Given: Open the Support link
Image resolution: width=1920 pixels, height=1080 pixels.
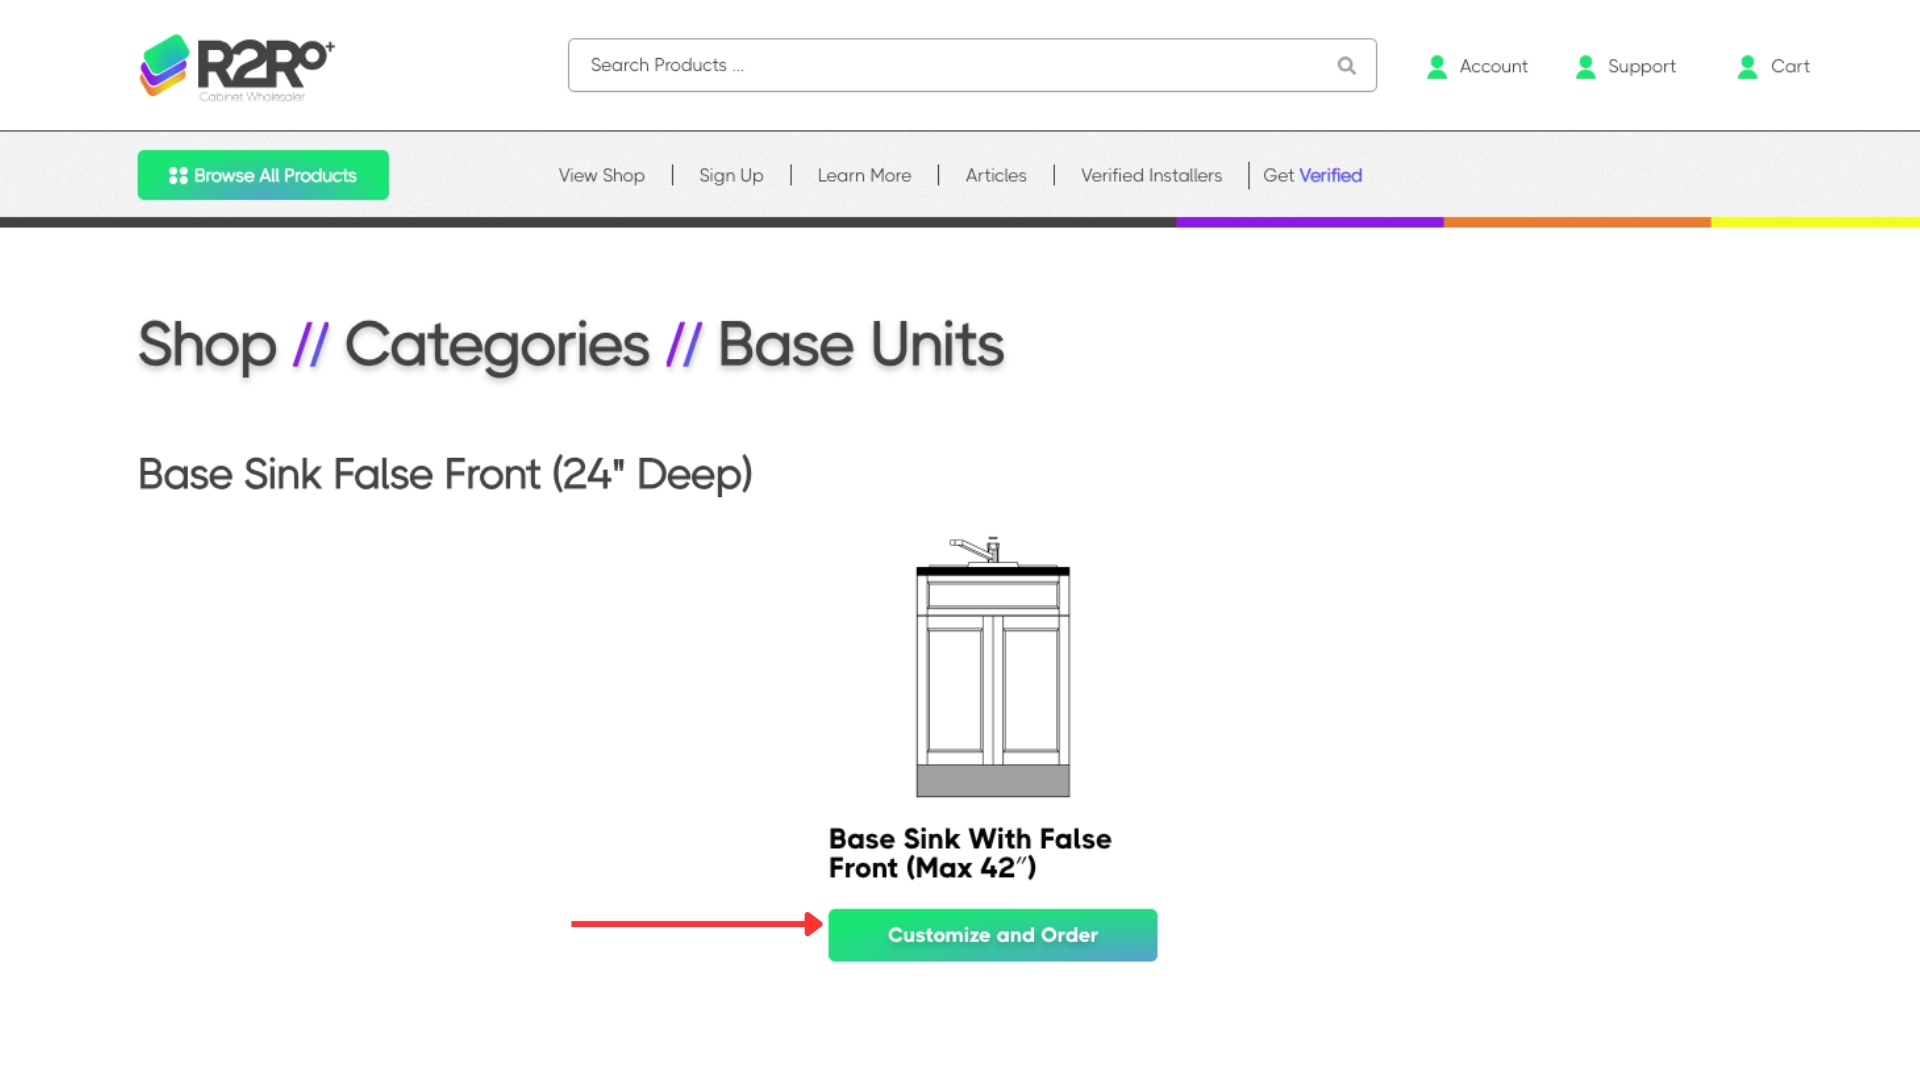Looking at the screenshot, I should click(1641, 67).
